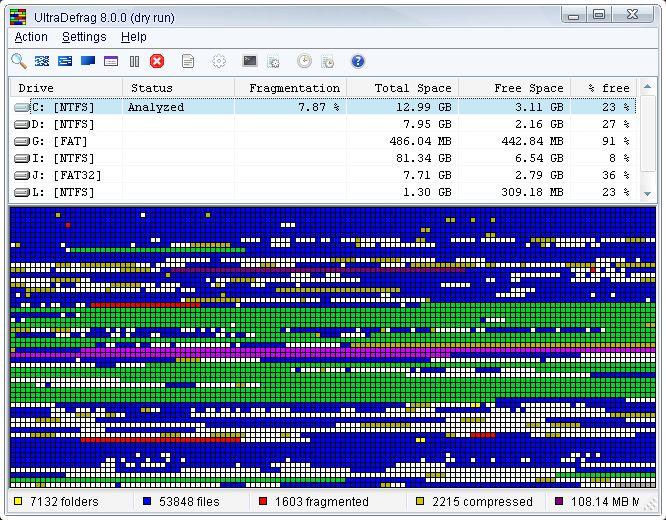Screen dimensions: 666x520
Task: Click the drive list scroll down arrow
Action: point(647,194)
